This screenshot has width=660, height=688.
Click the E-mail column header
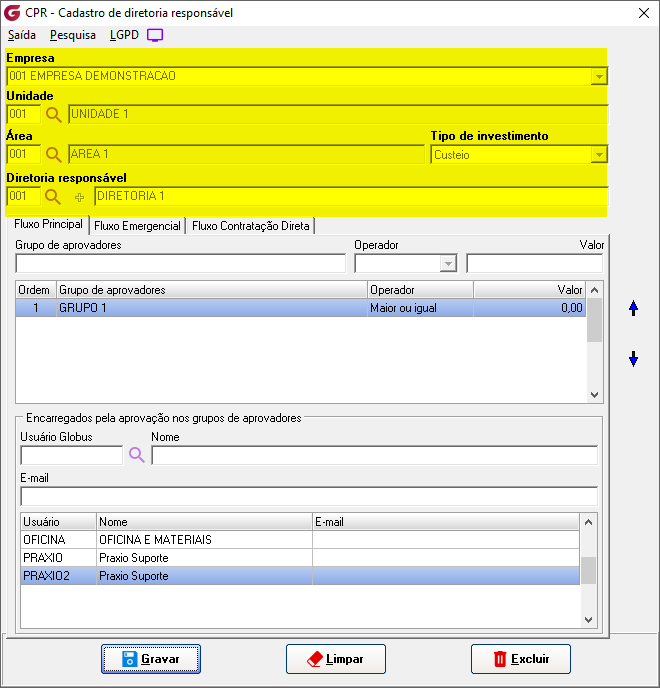446,522
